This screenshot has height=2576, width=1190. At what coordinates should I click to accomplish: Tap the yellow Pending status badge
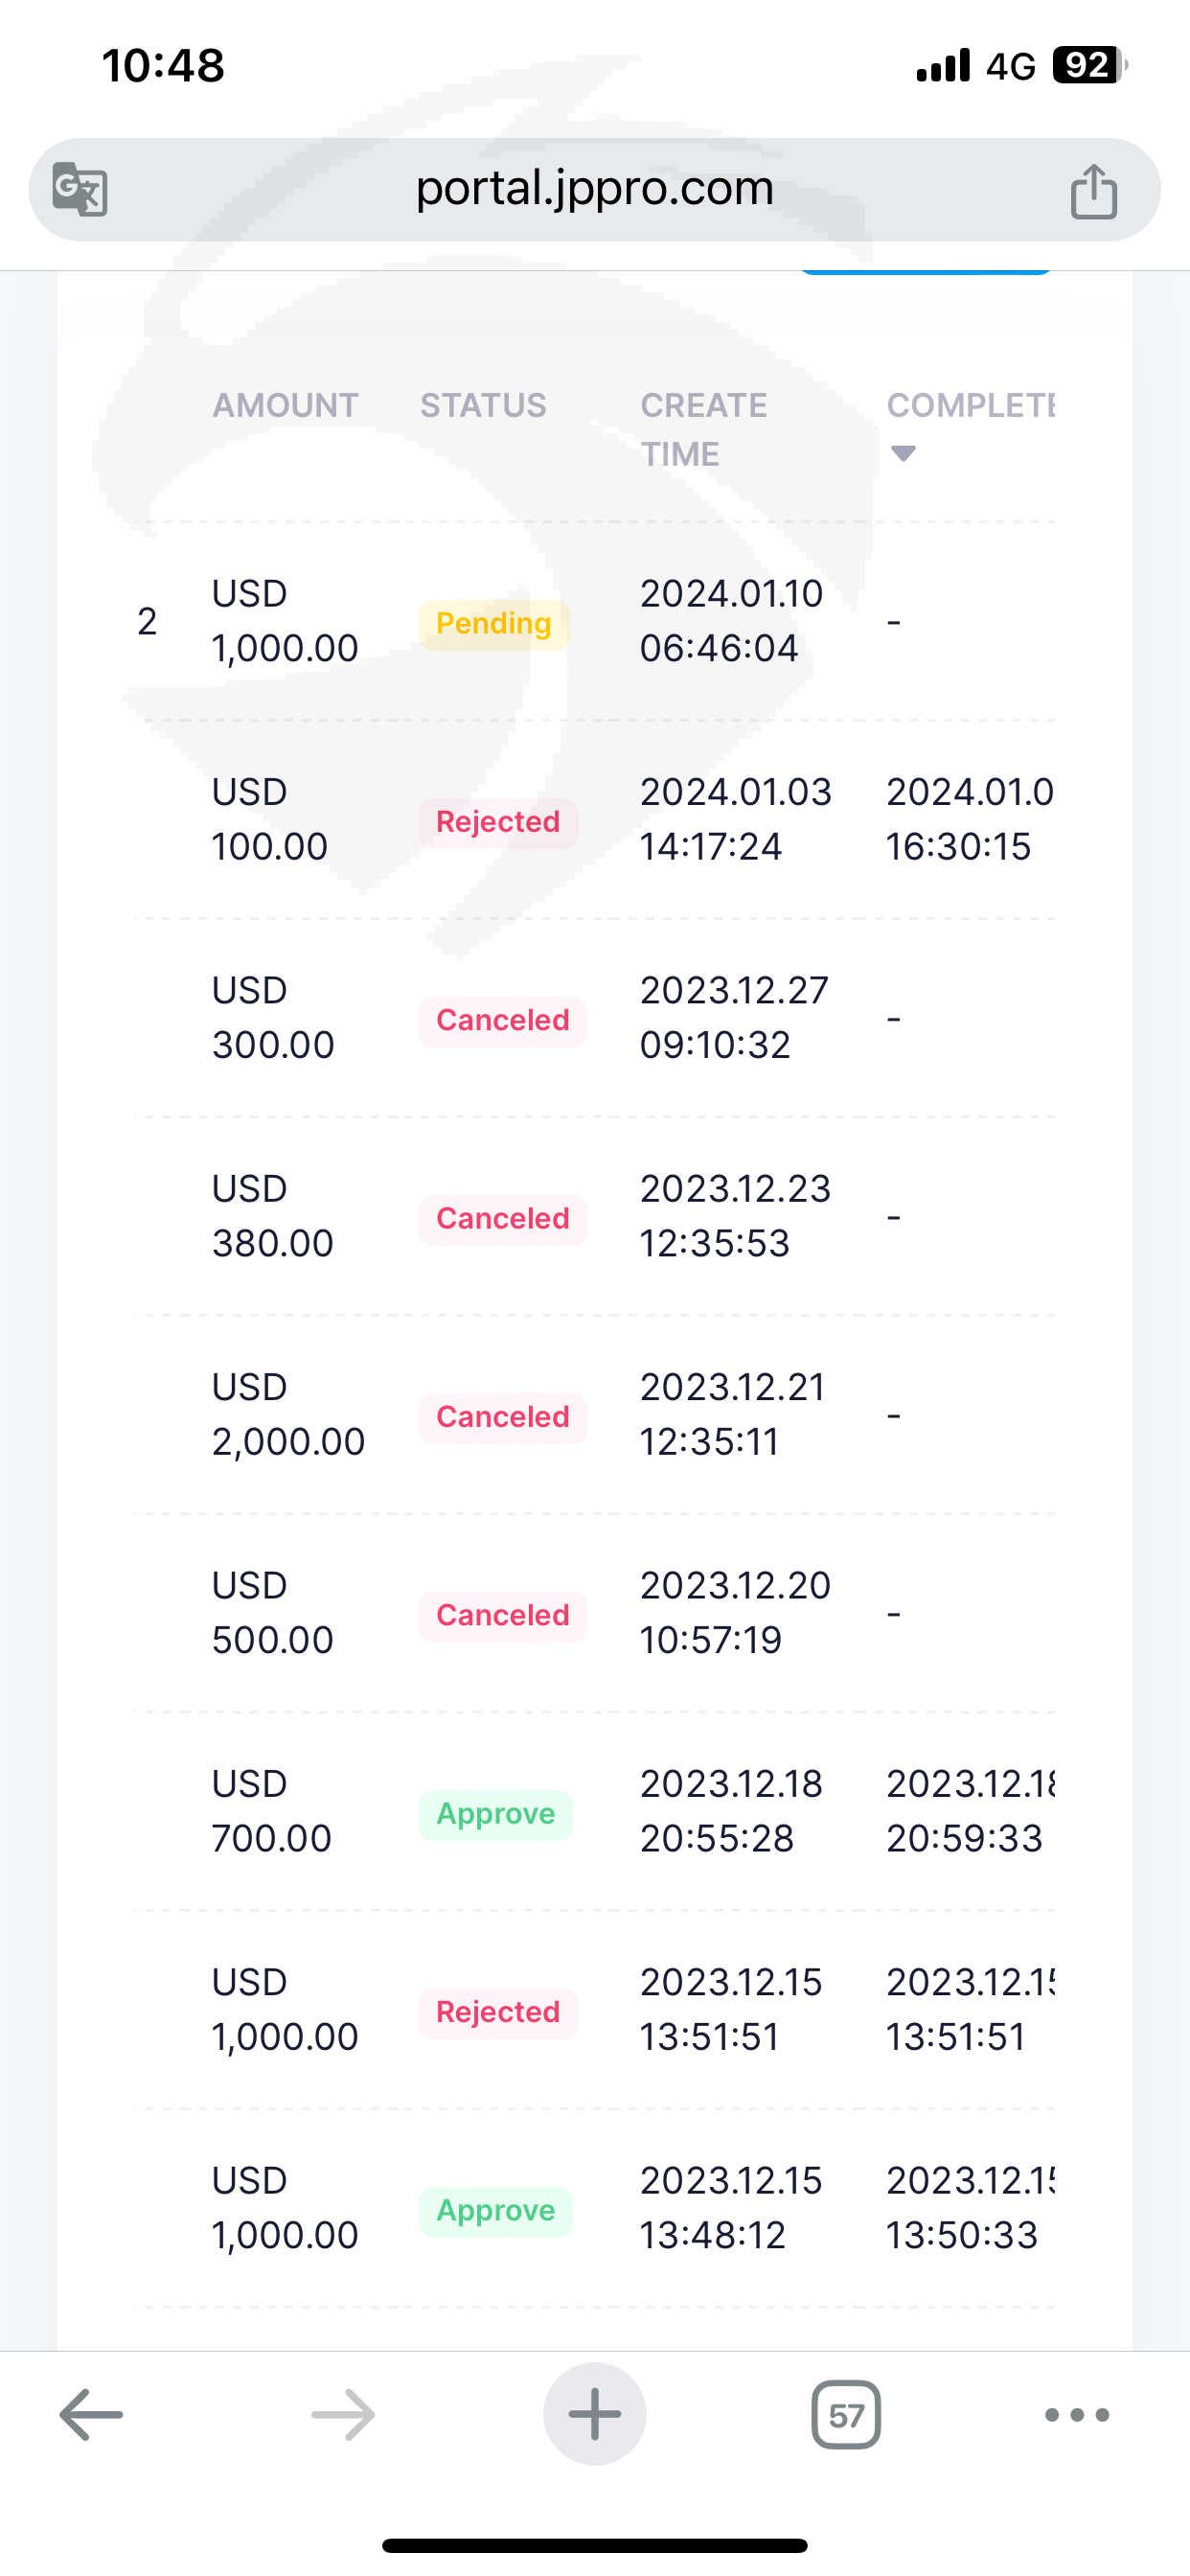tap(494, 624)
